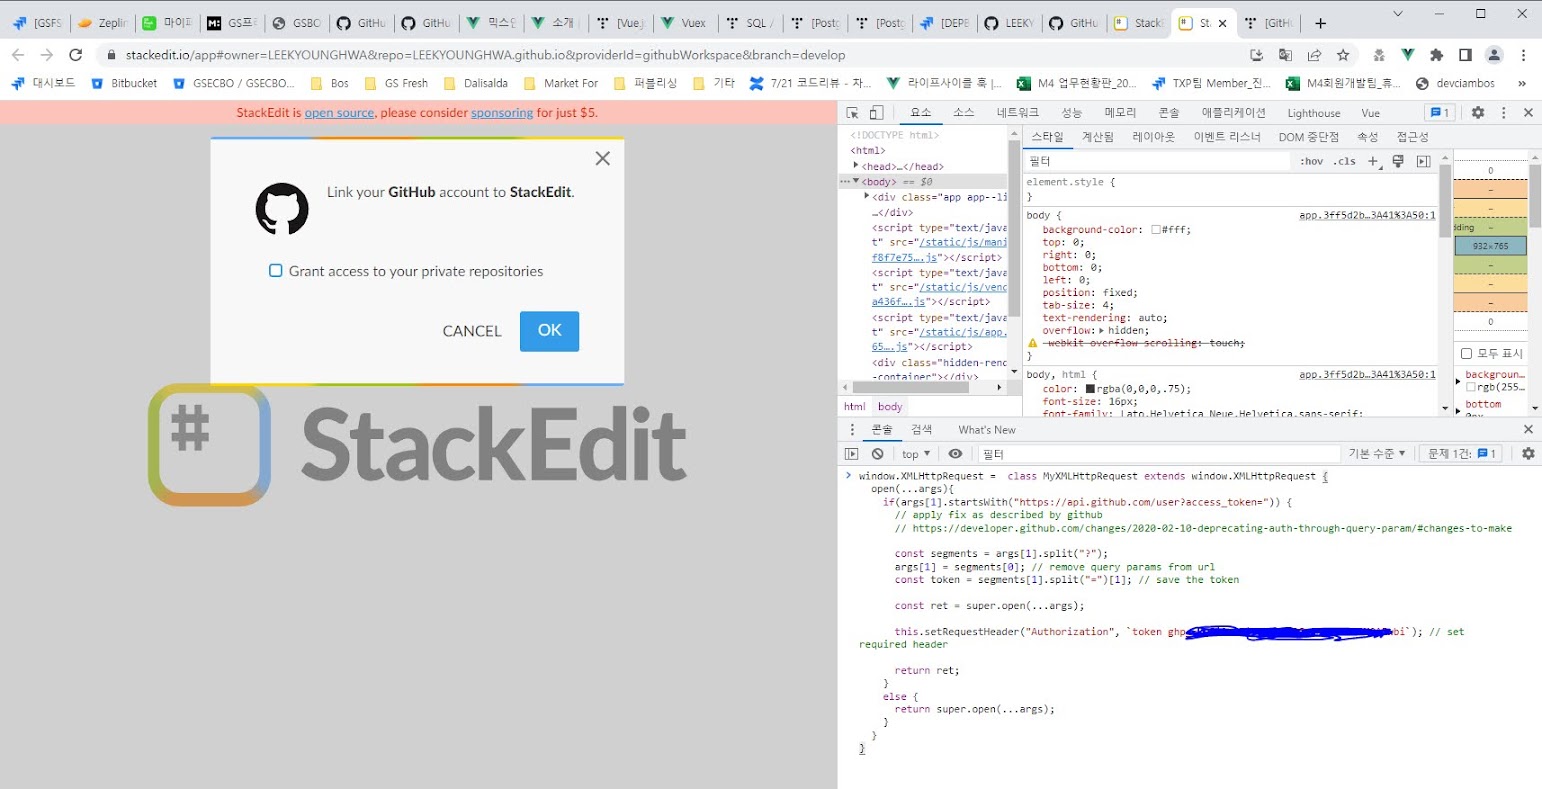
Task: Toggle computed styles sidebar pane icon
Action: point(1423,161)
